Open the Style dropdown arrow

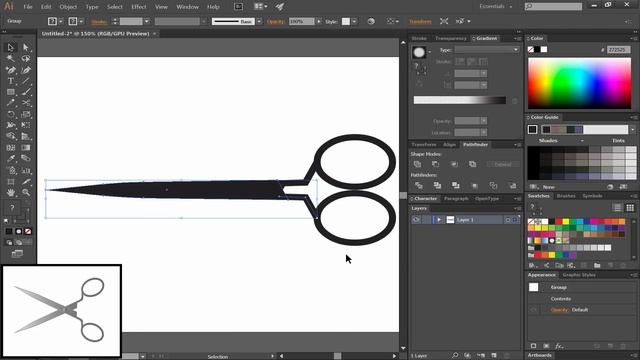[x=354, y=21]
